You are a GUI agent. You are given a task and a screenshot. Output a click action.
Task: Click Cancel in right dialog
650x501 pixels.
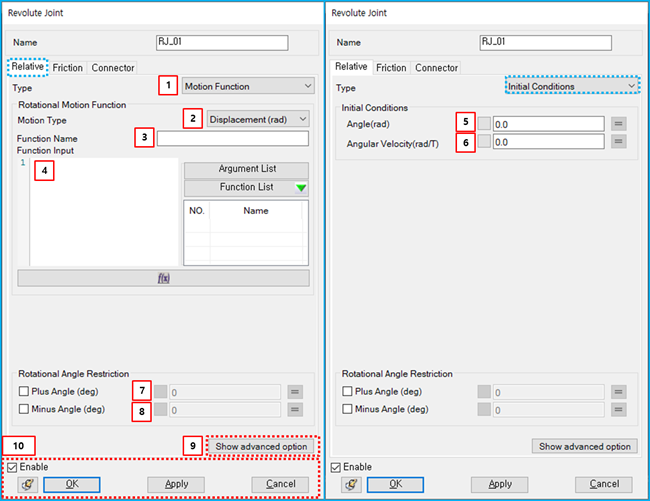tap(604, 484)
